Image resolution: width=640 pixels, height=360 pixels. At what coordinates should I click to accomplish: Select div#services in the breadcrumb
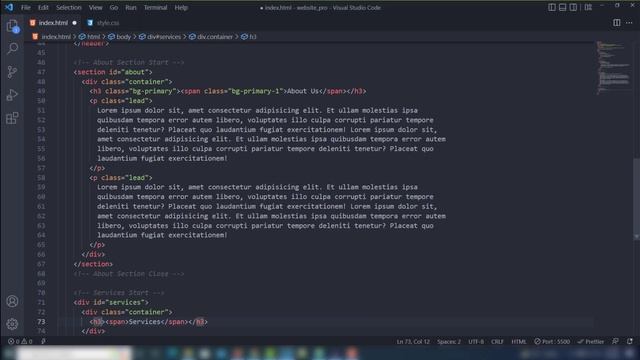point(164,37)
